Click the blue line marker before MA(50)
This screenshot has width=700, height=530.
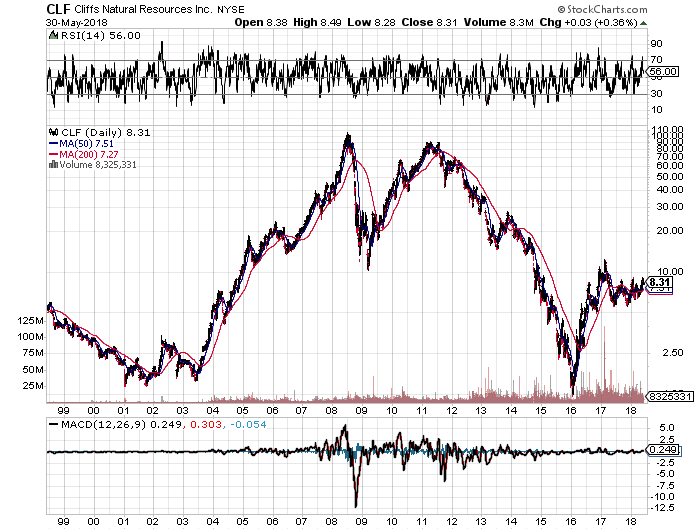(54, 144)
